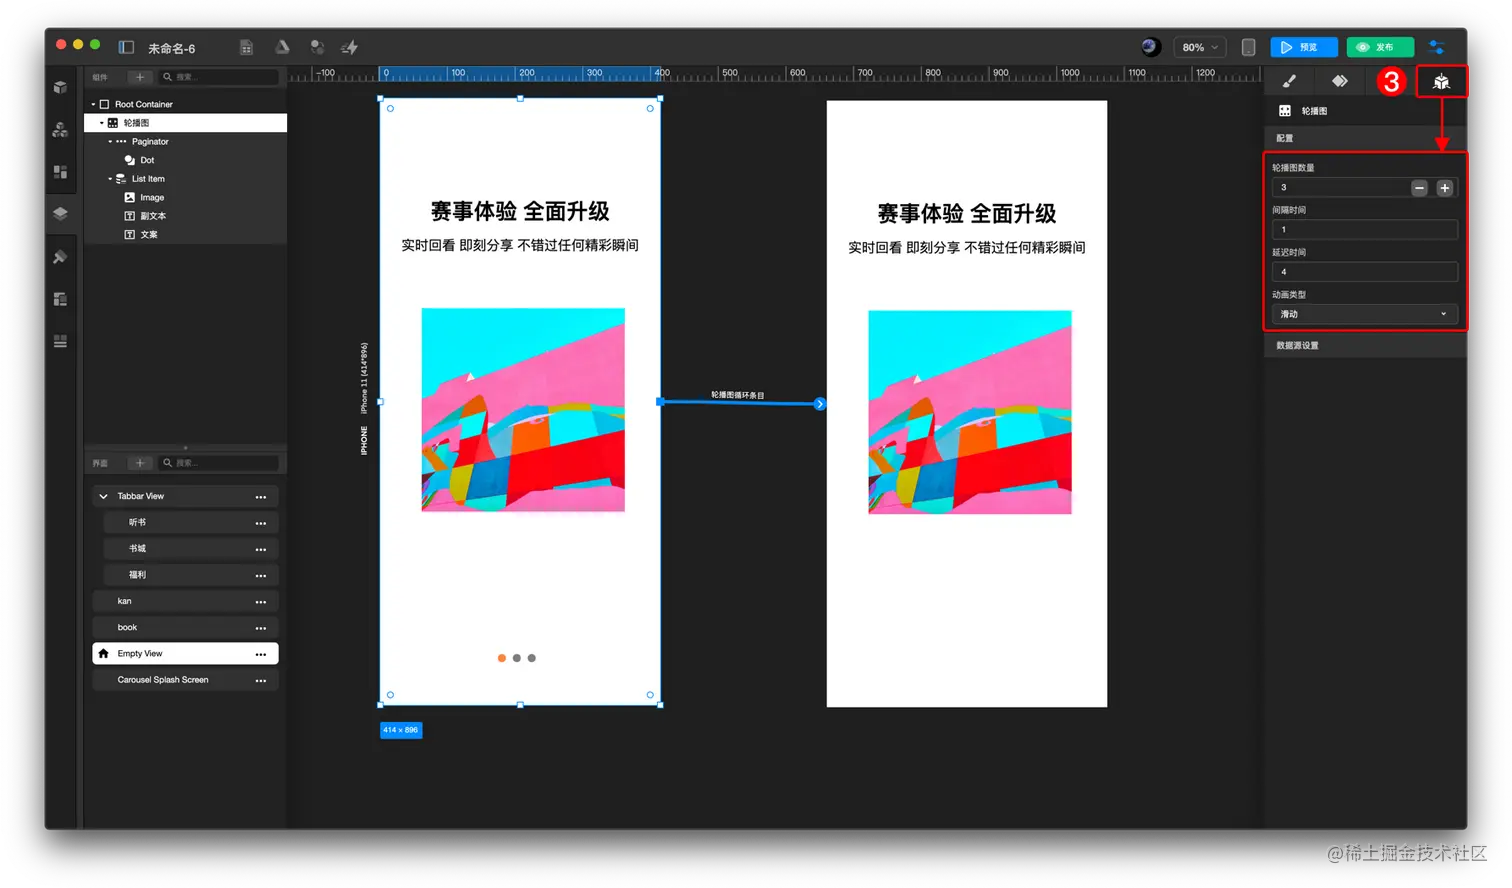
Task: Select the 福利 screen
Action: 190,575
